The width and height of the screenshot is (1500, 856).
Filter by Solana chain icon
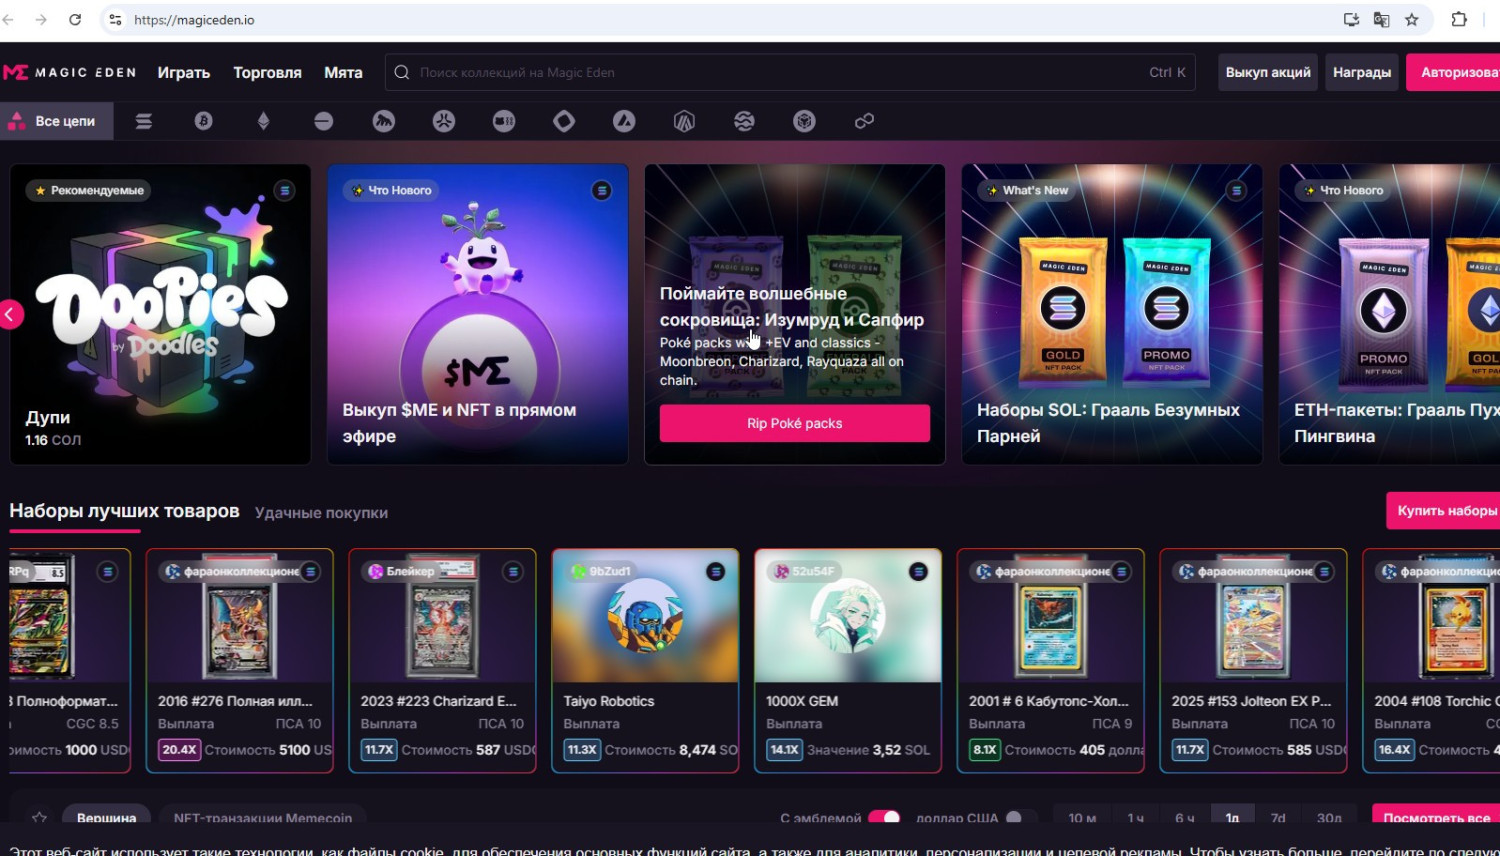(x=144, y=121)
